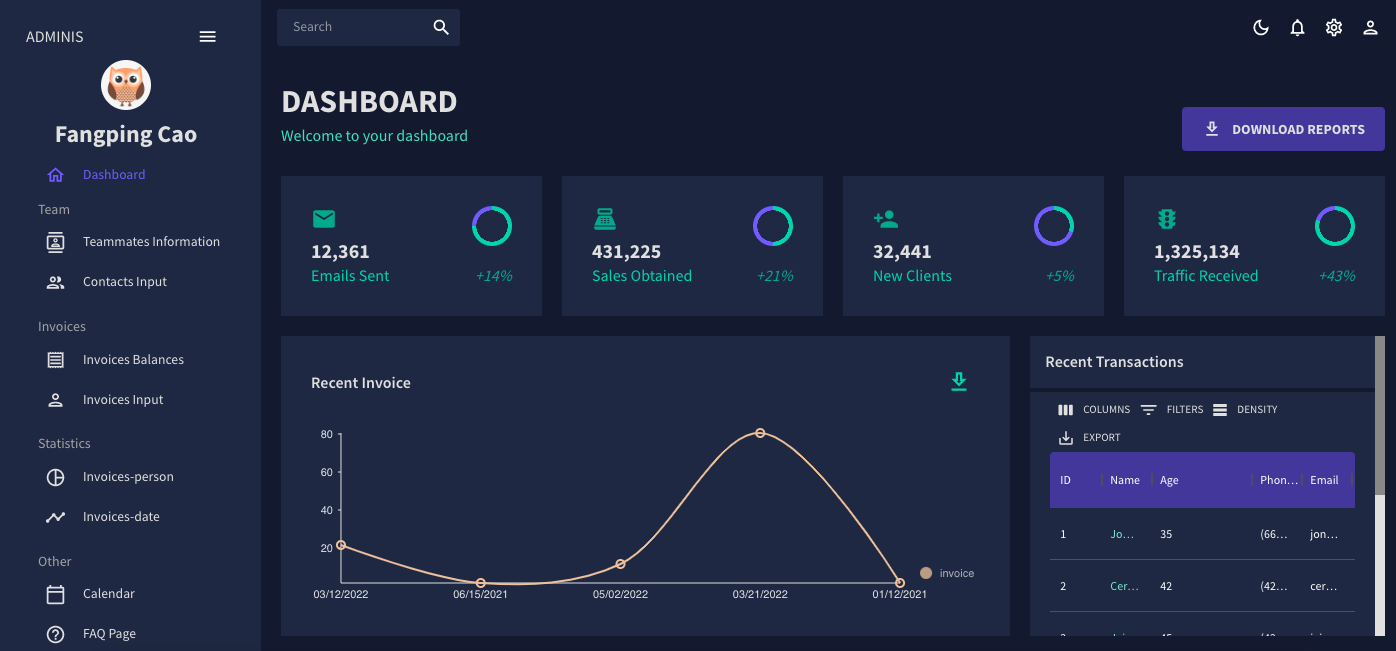The height and width of the screenshot is (651, 1396).
Task: Click Traffic Received progress ring
Action: (x=1335, y=226)
